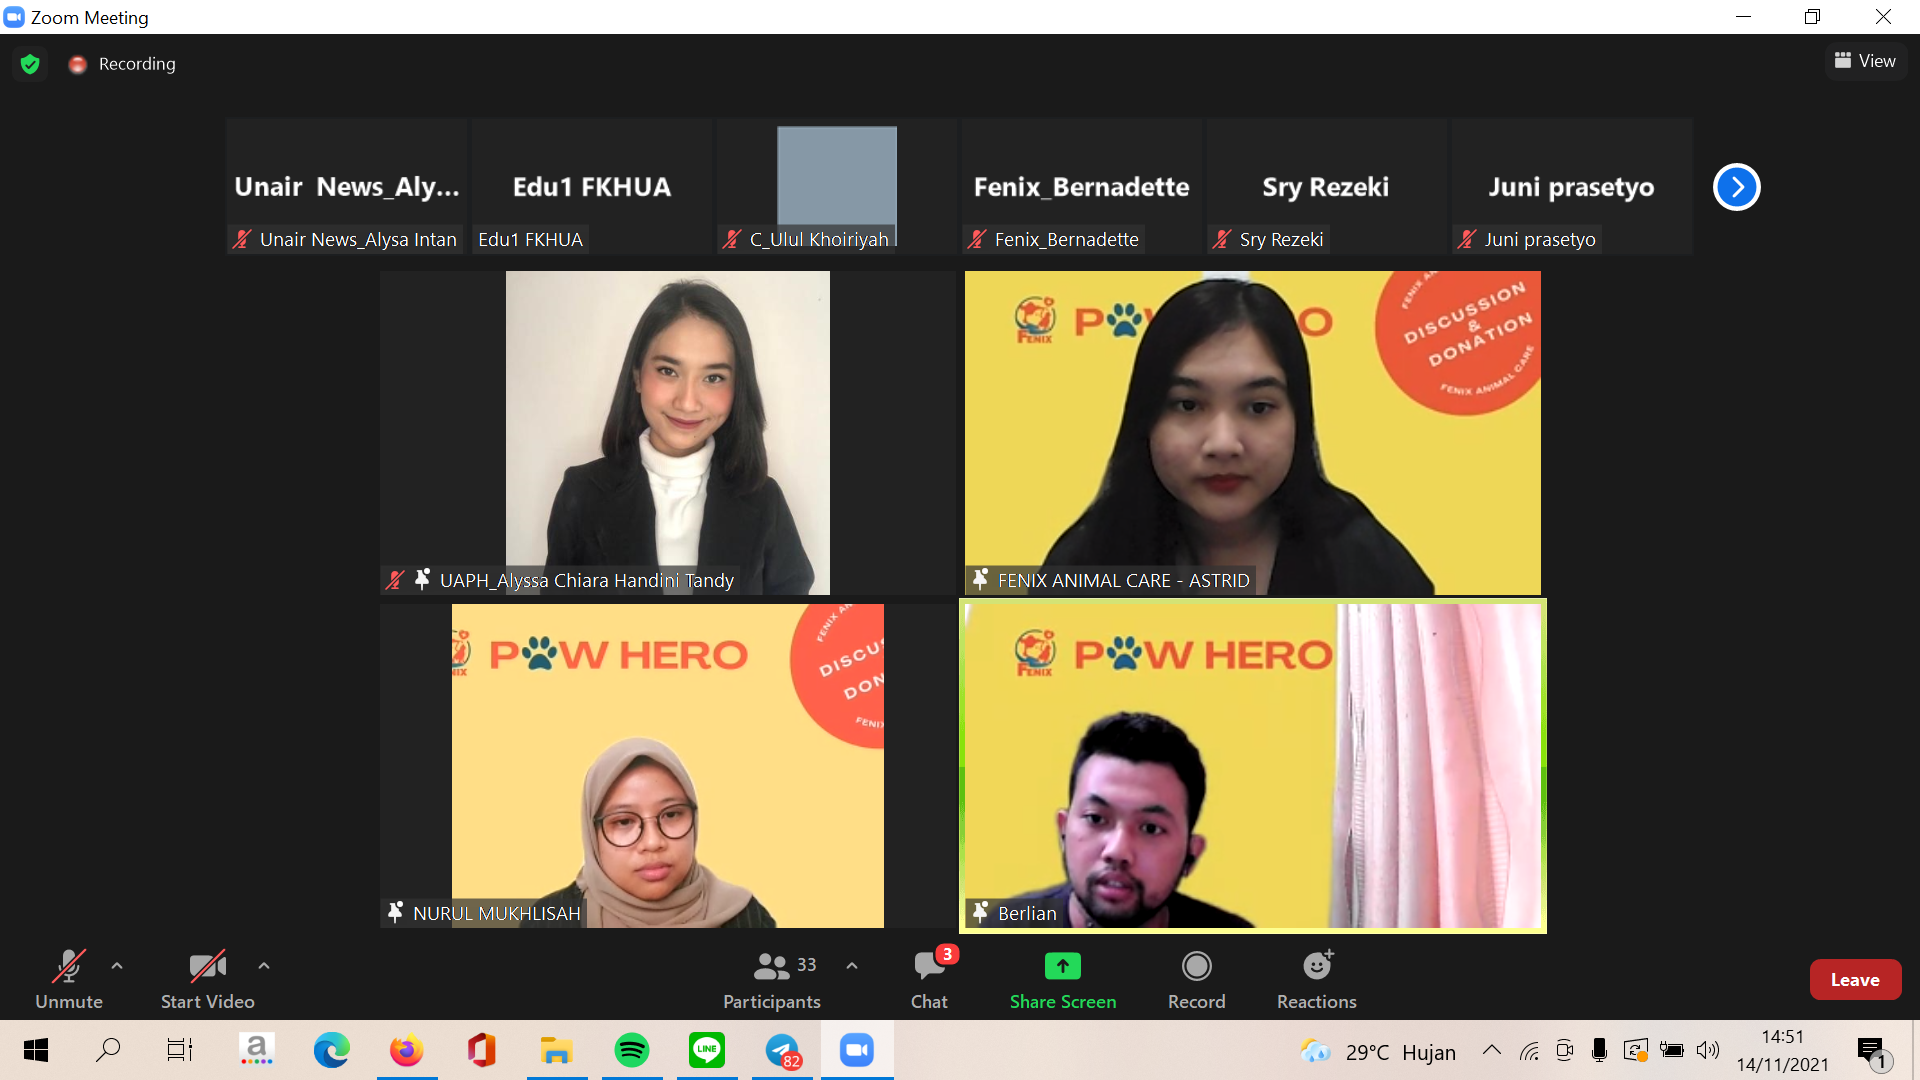Open Telegram from the taskbar
The height and width of the screenshot is (1080, 1920).
(782, 1050)
